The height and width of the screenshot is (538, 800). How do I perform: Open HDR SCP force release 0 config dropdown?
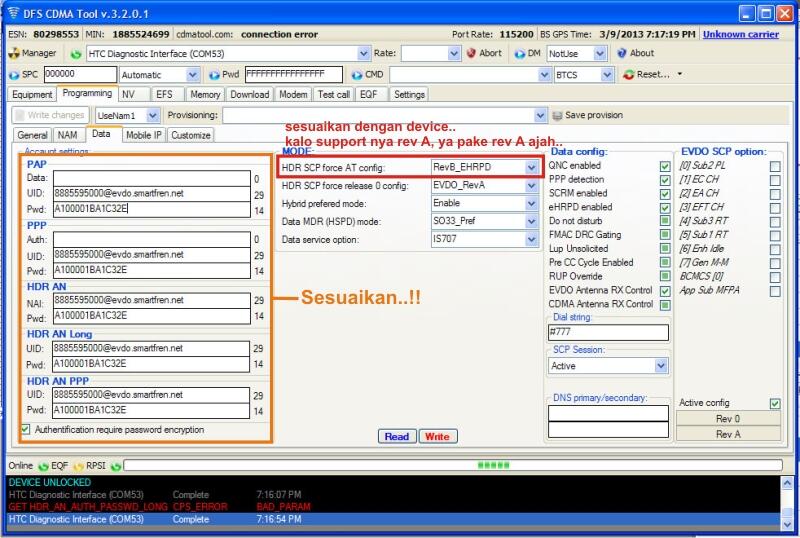(531, 186)
